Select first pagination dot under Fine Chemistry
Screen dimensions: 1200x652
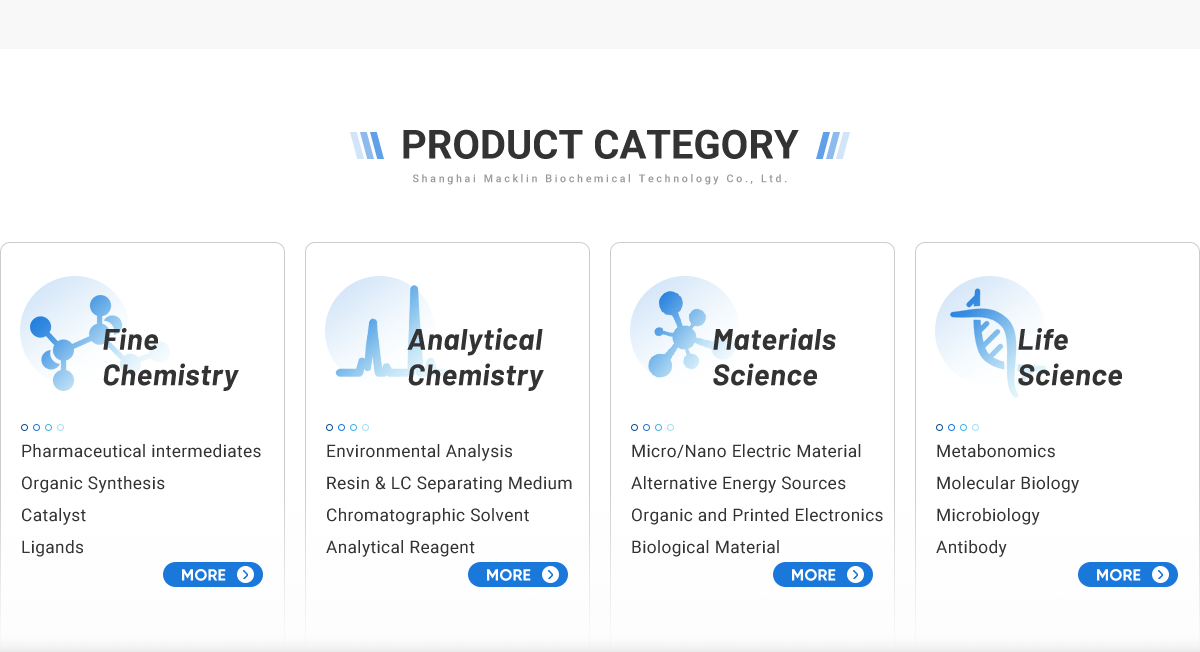click(25, 428)
